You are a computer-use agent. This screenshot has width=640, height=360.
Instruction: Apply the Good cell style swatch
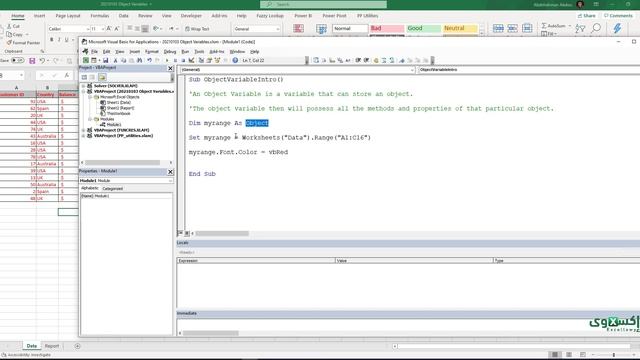(423, 28)
